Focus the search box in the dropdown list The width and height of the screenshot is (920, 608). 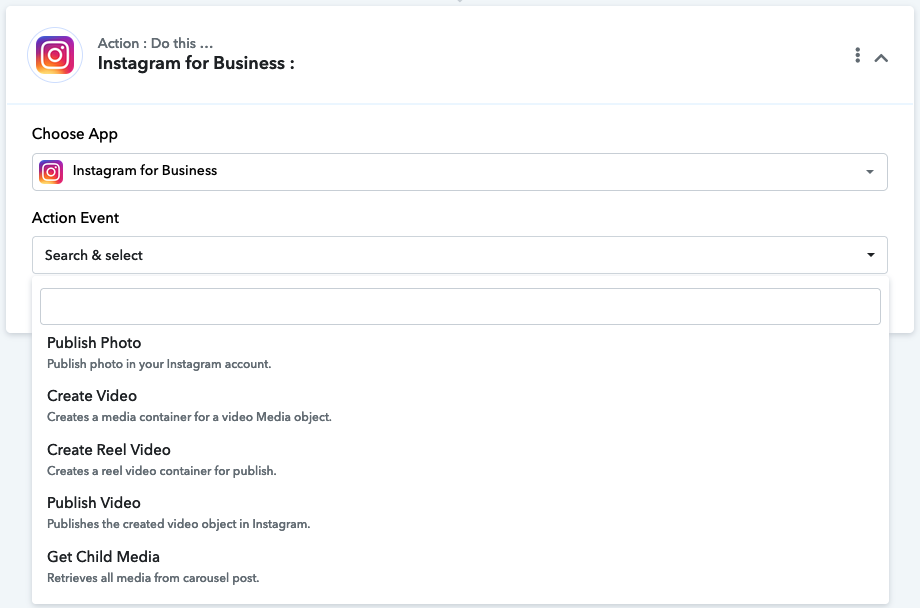click(460, 306)
